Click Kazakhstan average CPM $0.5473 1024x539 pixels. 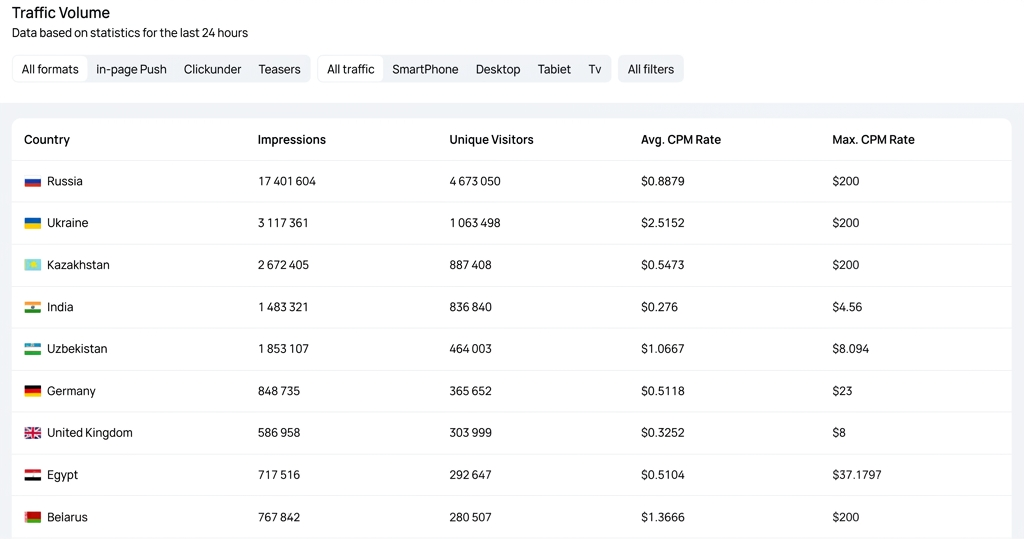coord(663,265)
